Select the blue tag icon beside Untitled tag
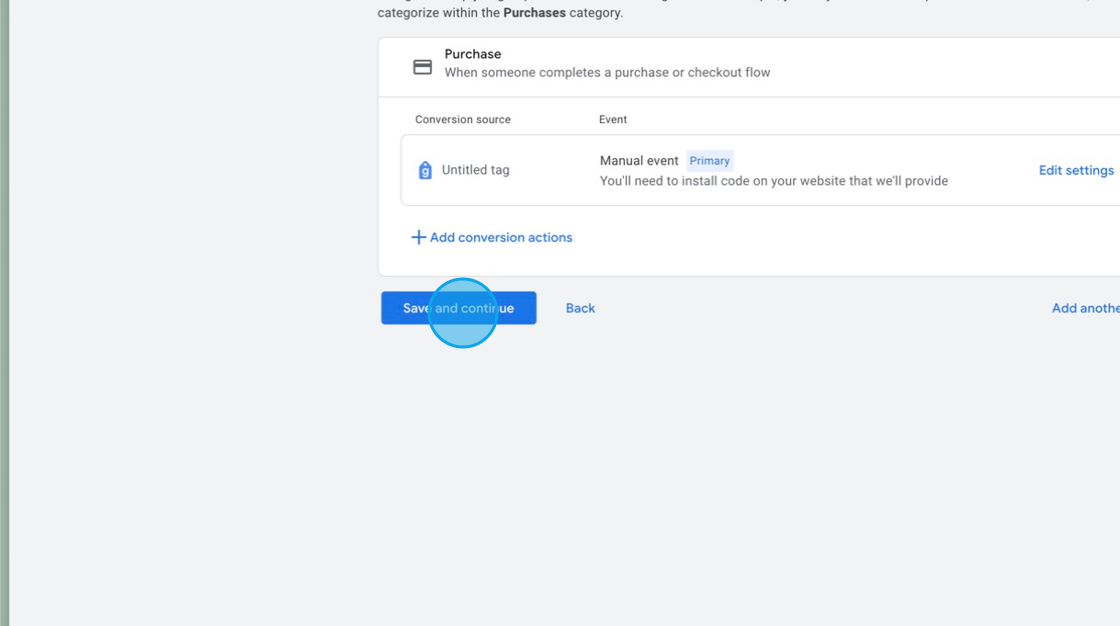The height and width of the screenshot is (626, 1120). click(424, 170)
